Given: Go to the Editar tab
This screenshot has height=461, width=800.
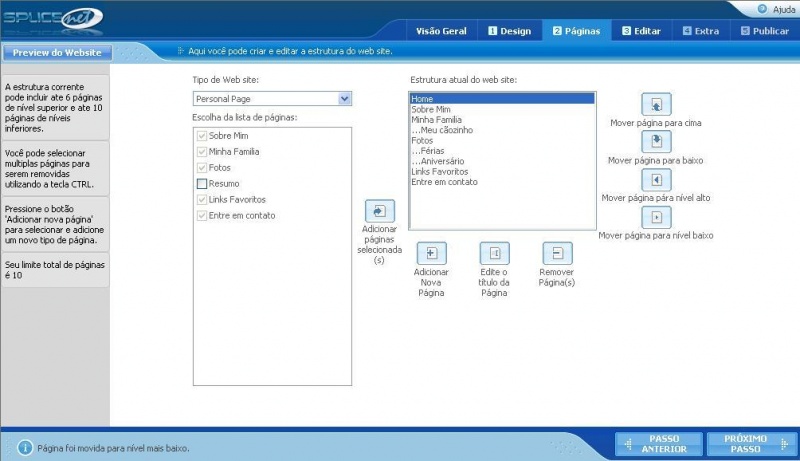Looking at the screenshot, I should [642, 31].
